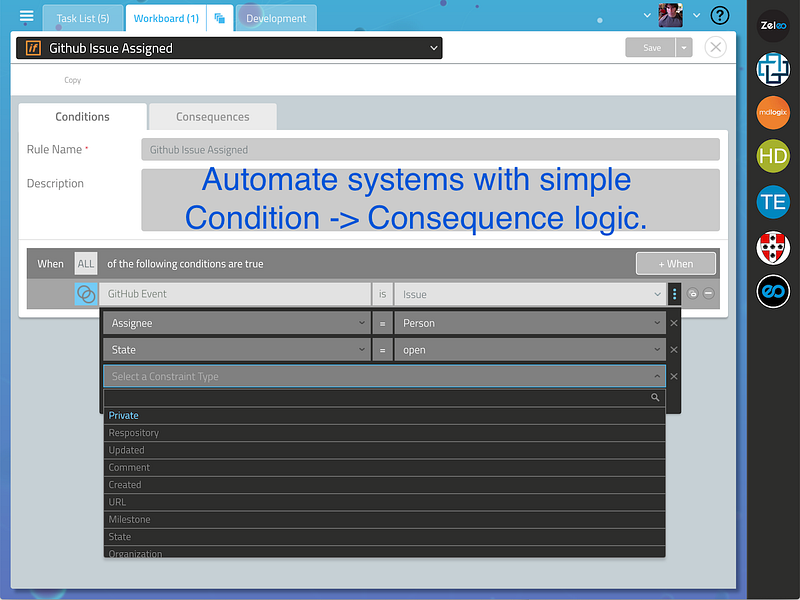Collapse the Select a Constraint Type dropdown

385,376
